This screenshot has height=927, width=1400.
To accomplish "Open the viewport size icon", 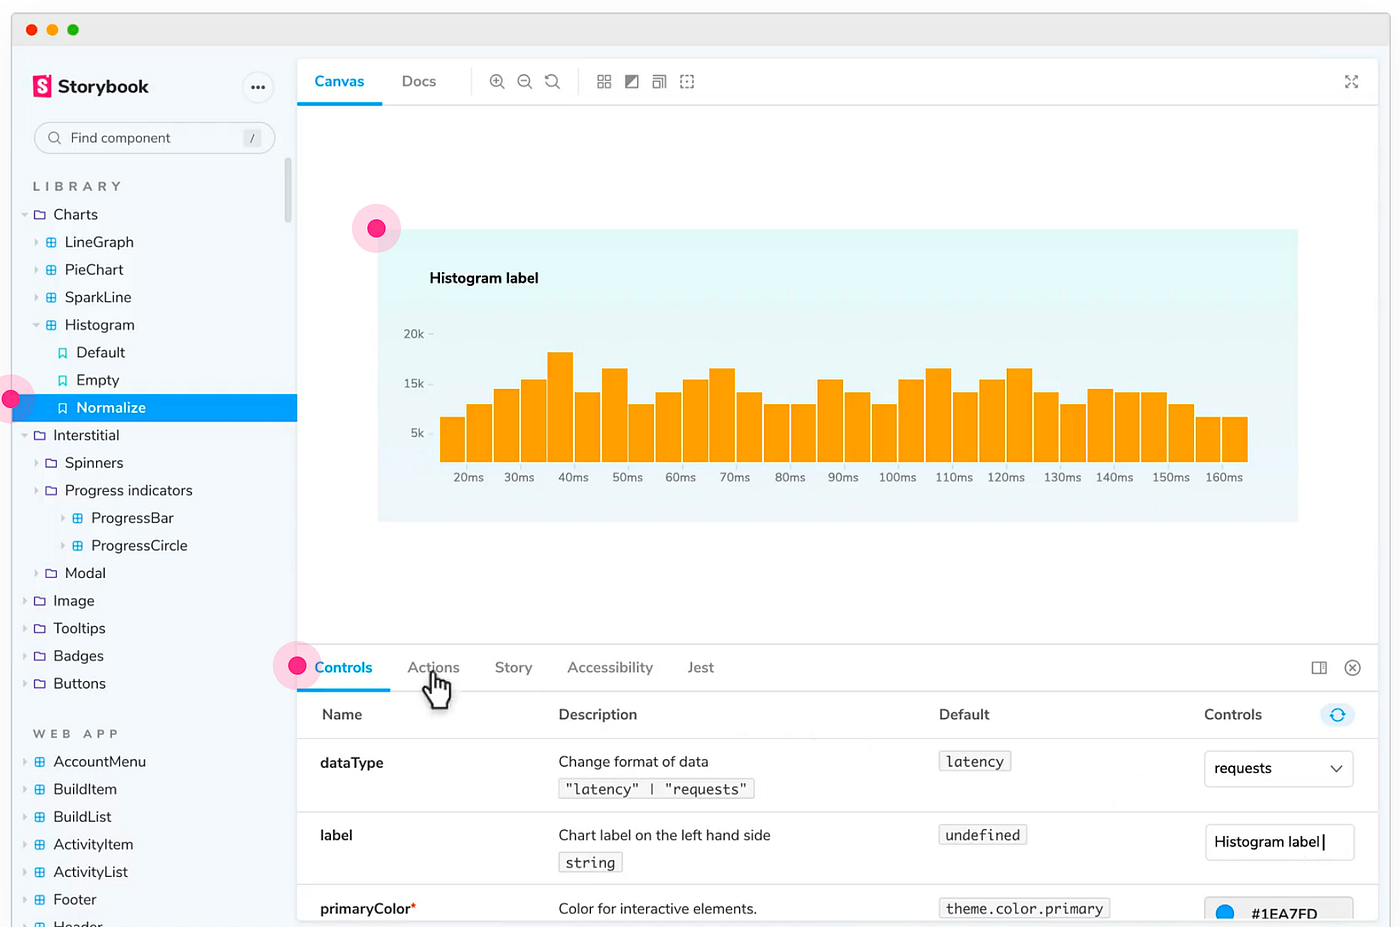I will 659,82.
